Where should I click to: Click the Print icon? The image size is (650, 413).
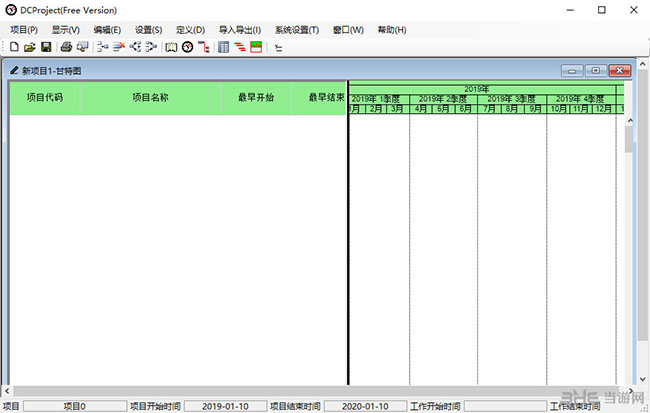point(66,47)
